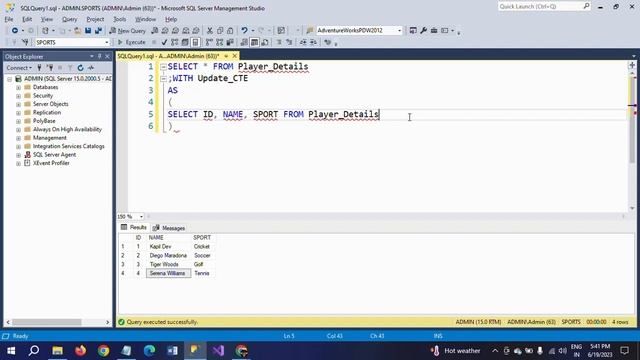This screenshot has width=640, height=360.
Task: Click the Save icon in toolbar
Action: point(88,31)
